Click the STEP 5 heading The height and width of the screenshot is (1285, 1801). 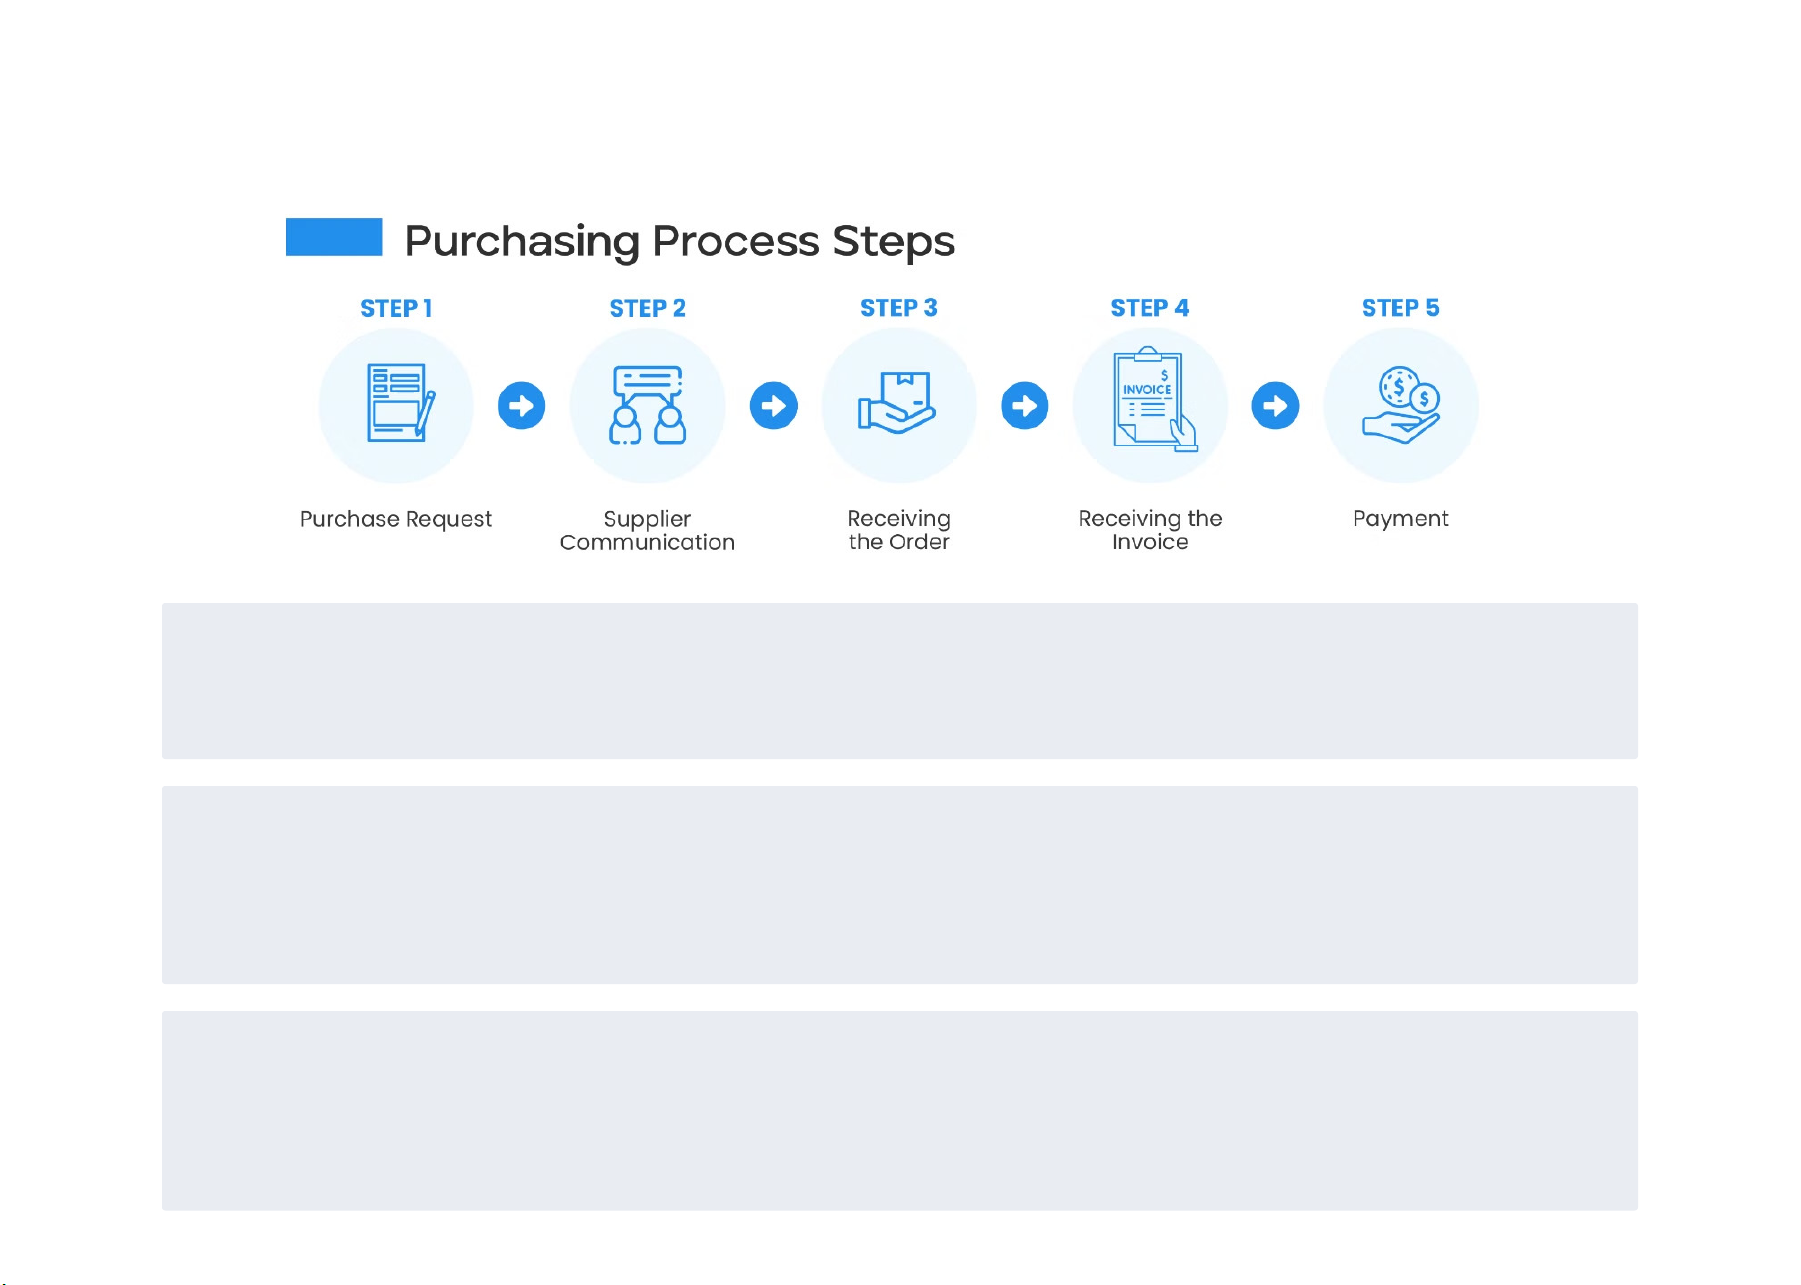[x=1401, y=308]
